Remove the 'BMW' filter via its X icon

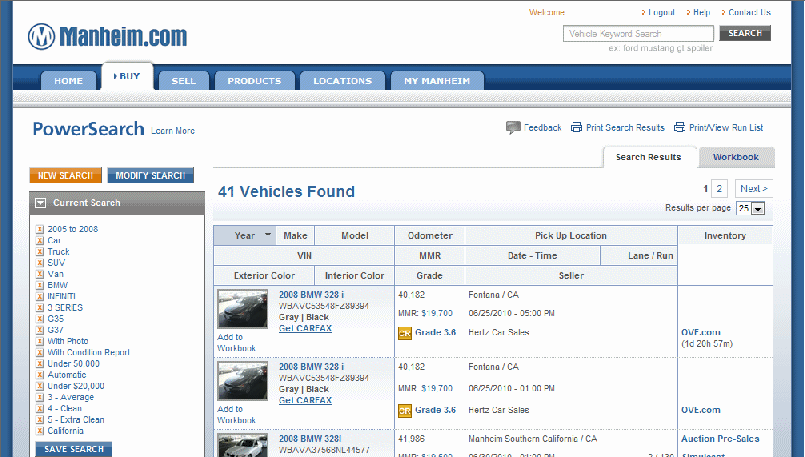[40, 285]
